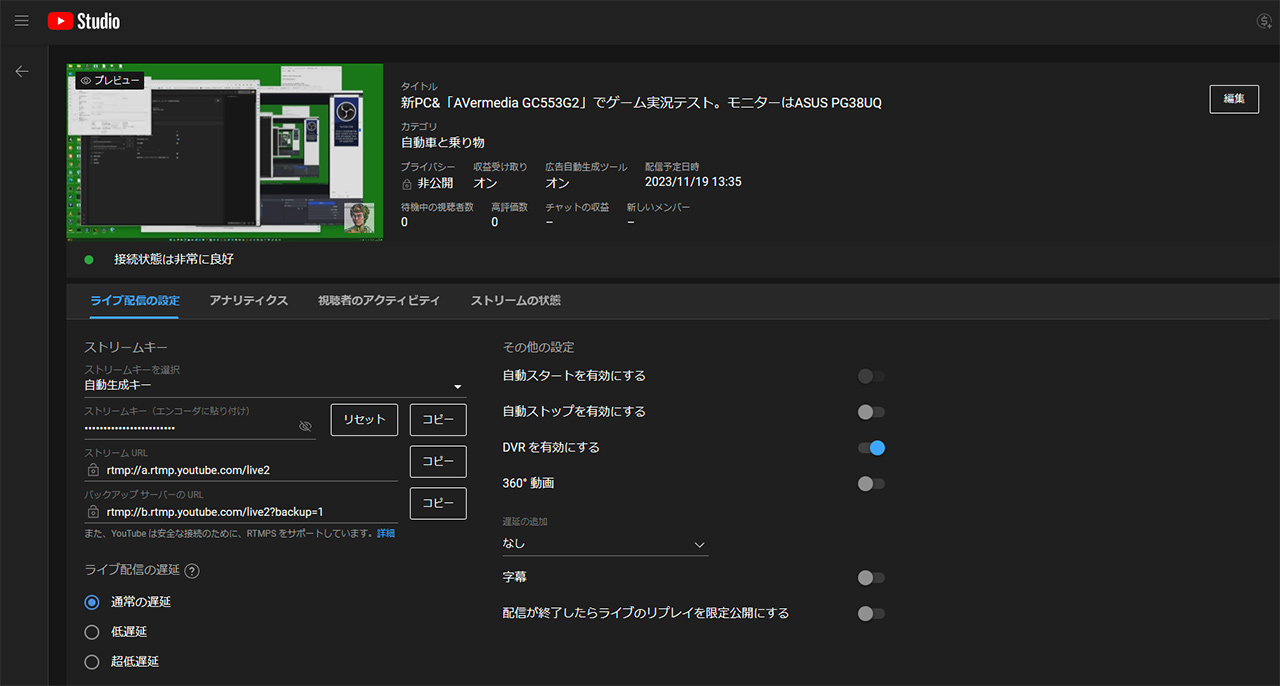Image resolution: width=1280 pixels, height=686 pixels.
Task: Click the 自動車と乗り物 category text
Action: (443, 143)
